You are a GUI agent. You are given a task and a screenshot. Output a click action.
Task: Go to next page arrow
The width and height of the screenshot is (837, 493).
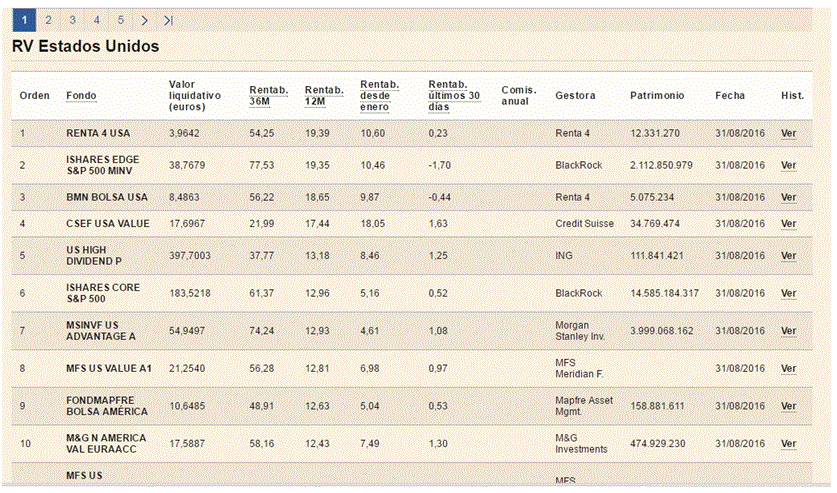144,20
